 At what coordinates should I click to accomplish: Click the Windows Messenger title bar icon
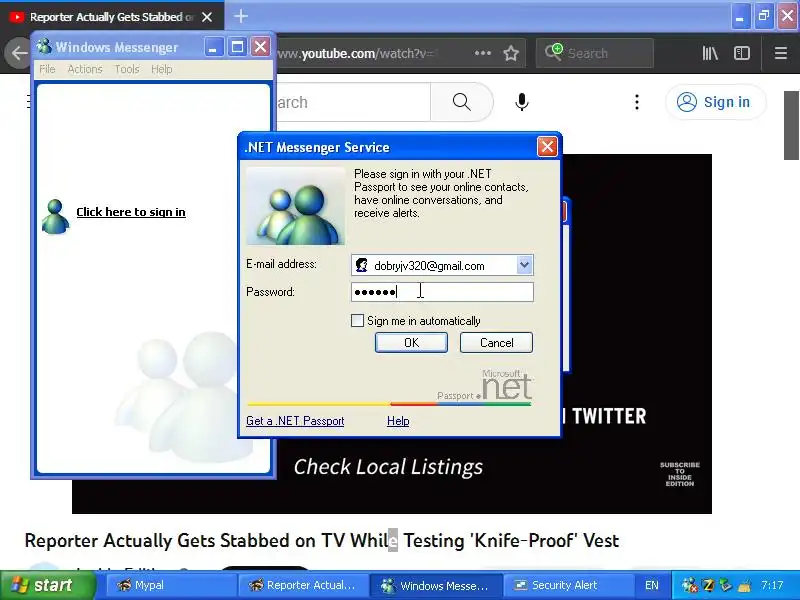(44, 46)
